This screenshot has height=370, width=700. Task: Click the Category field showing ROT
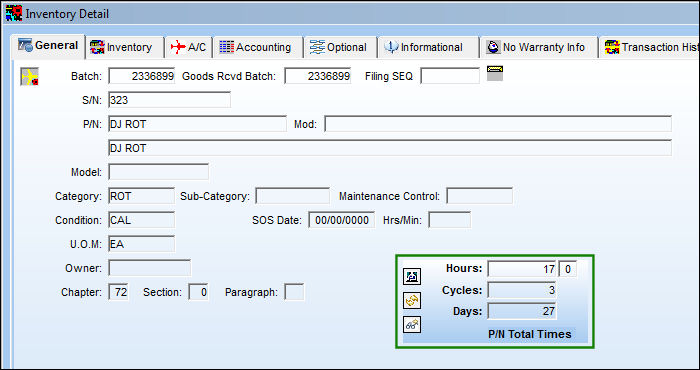(x=142, y=196)
